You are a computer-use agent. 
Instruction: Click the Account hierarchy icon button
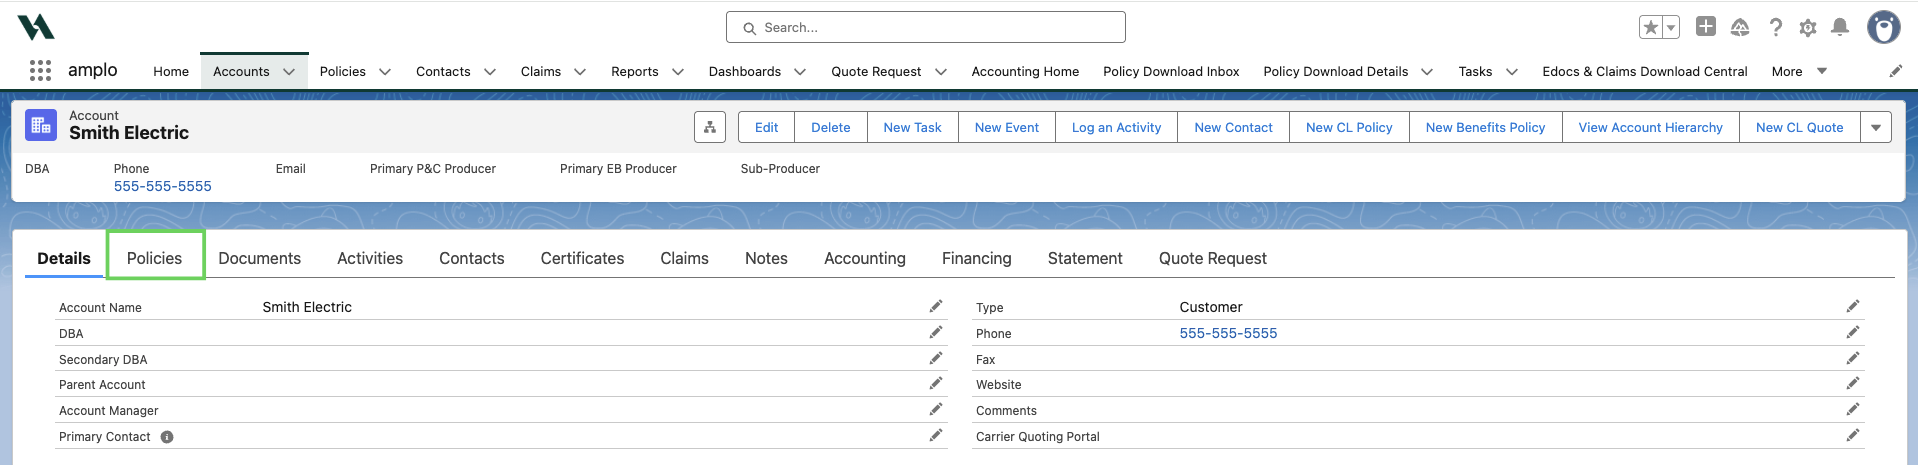tap(710, 127)
